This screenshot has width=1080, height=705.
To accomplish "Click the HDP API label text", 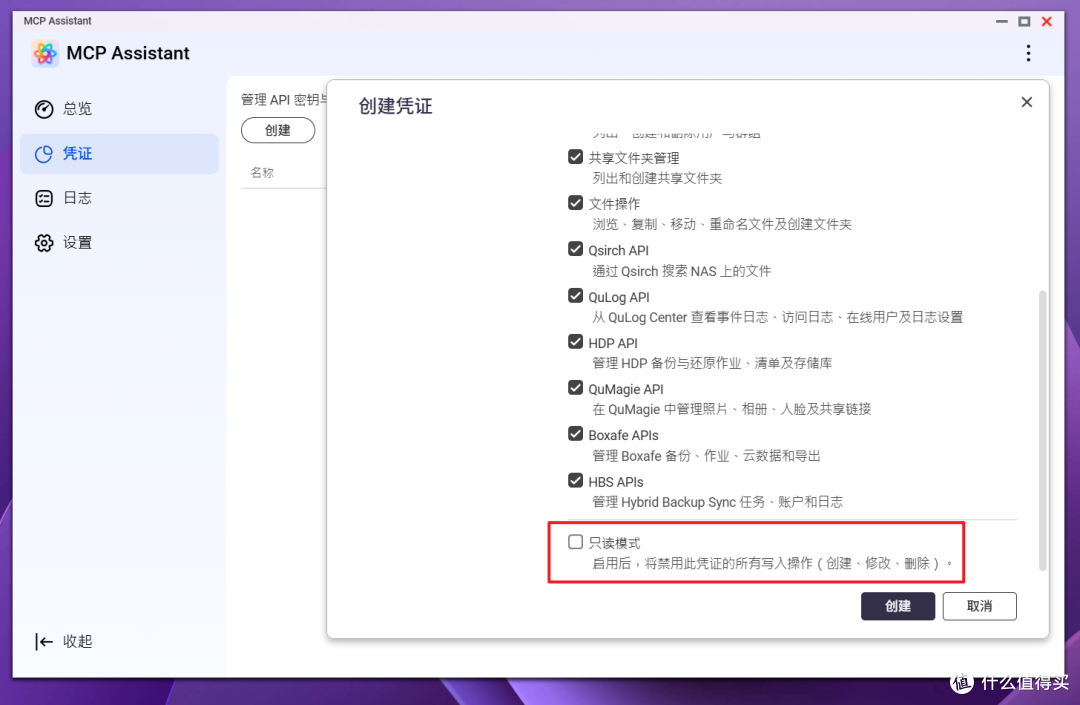I will [x=613, y=343].
